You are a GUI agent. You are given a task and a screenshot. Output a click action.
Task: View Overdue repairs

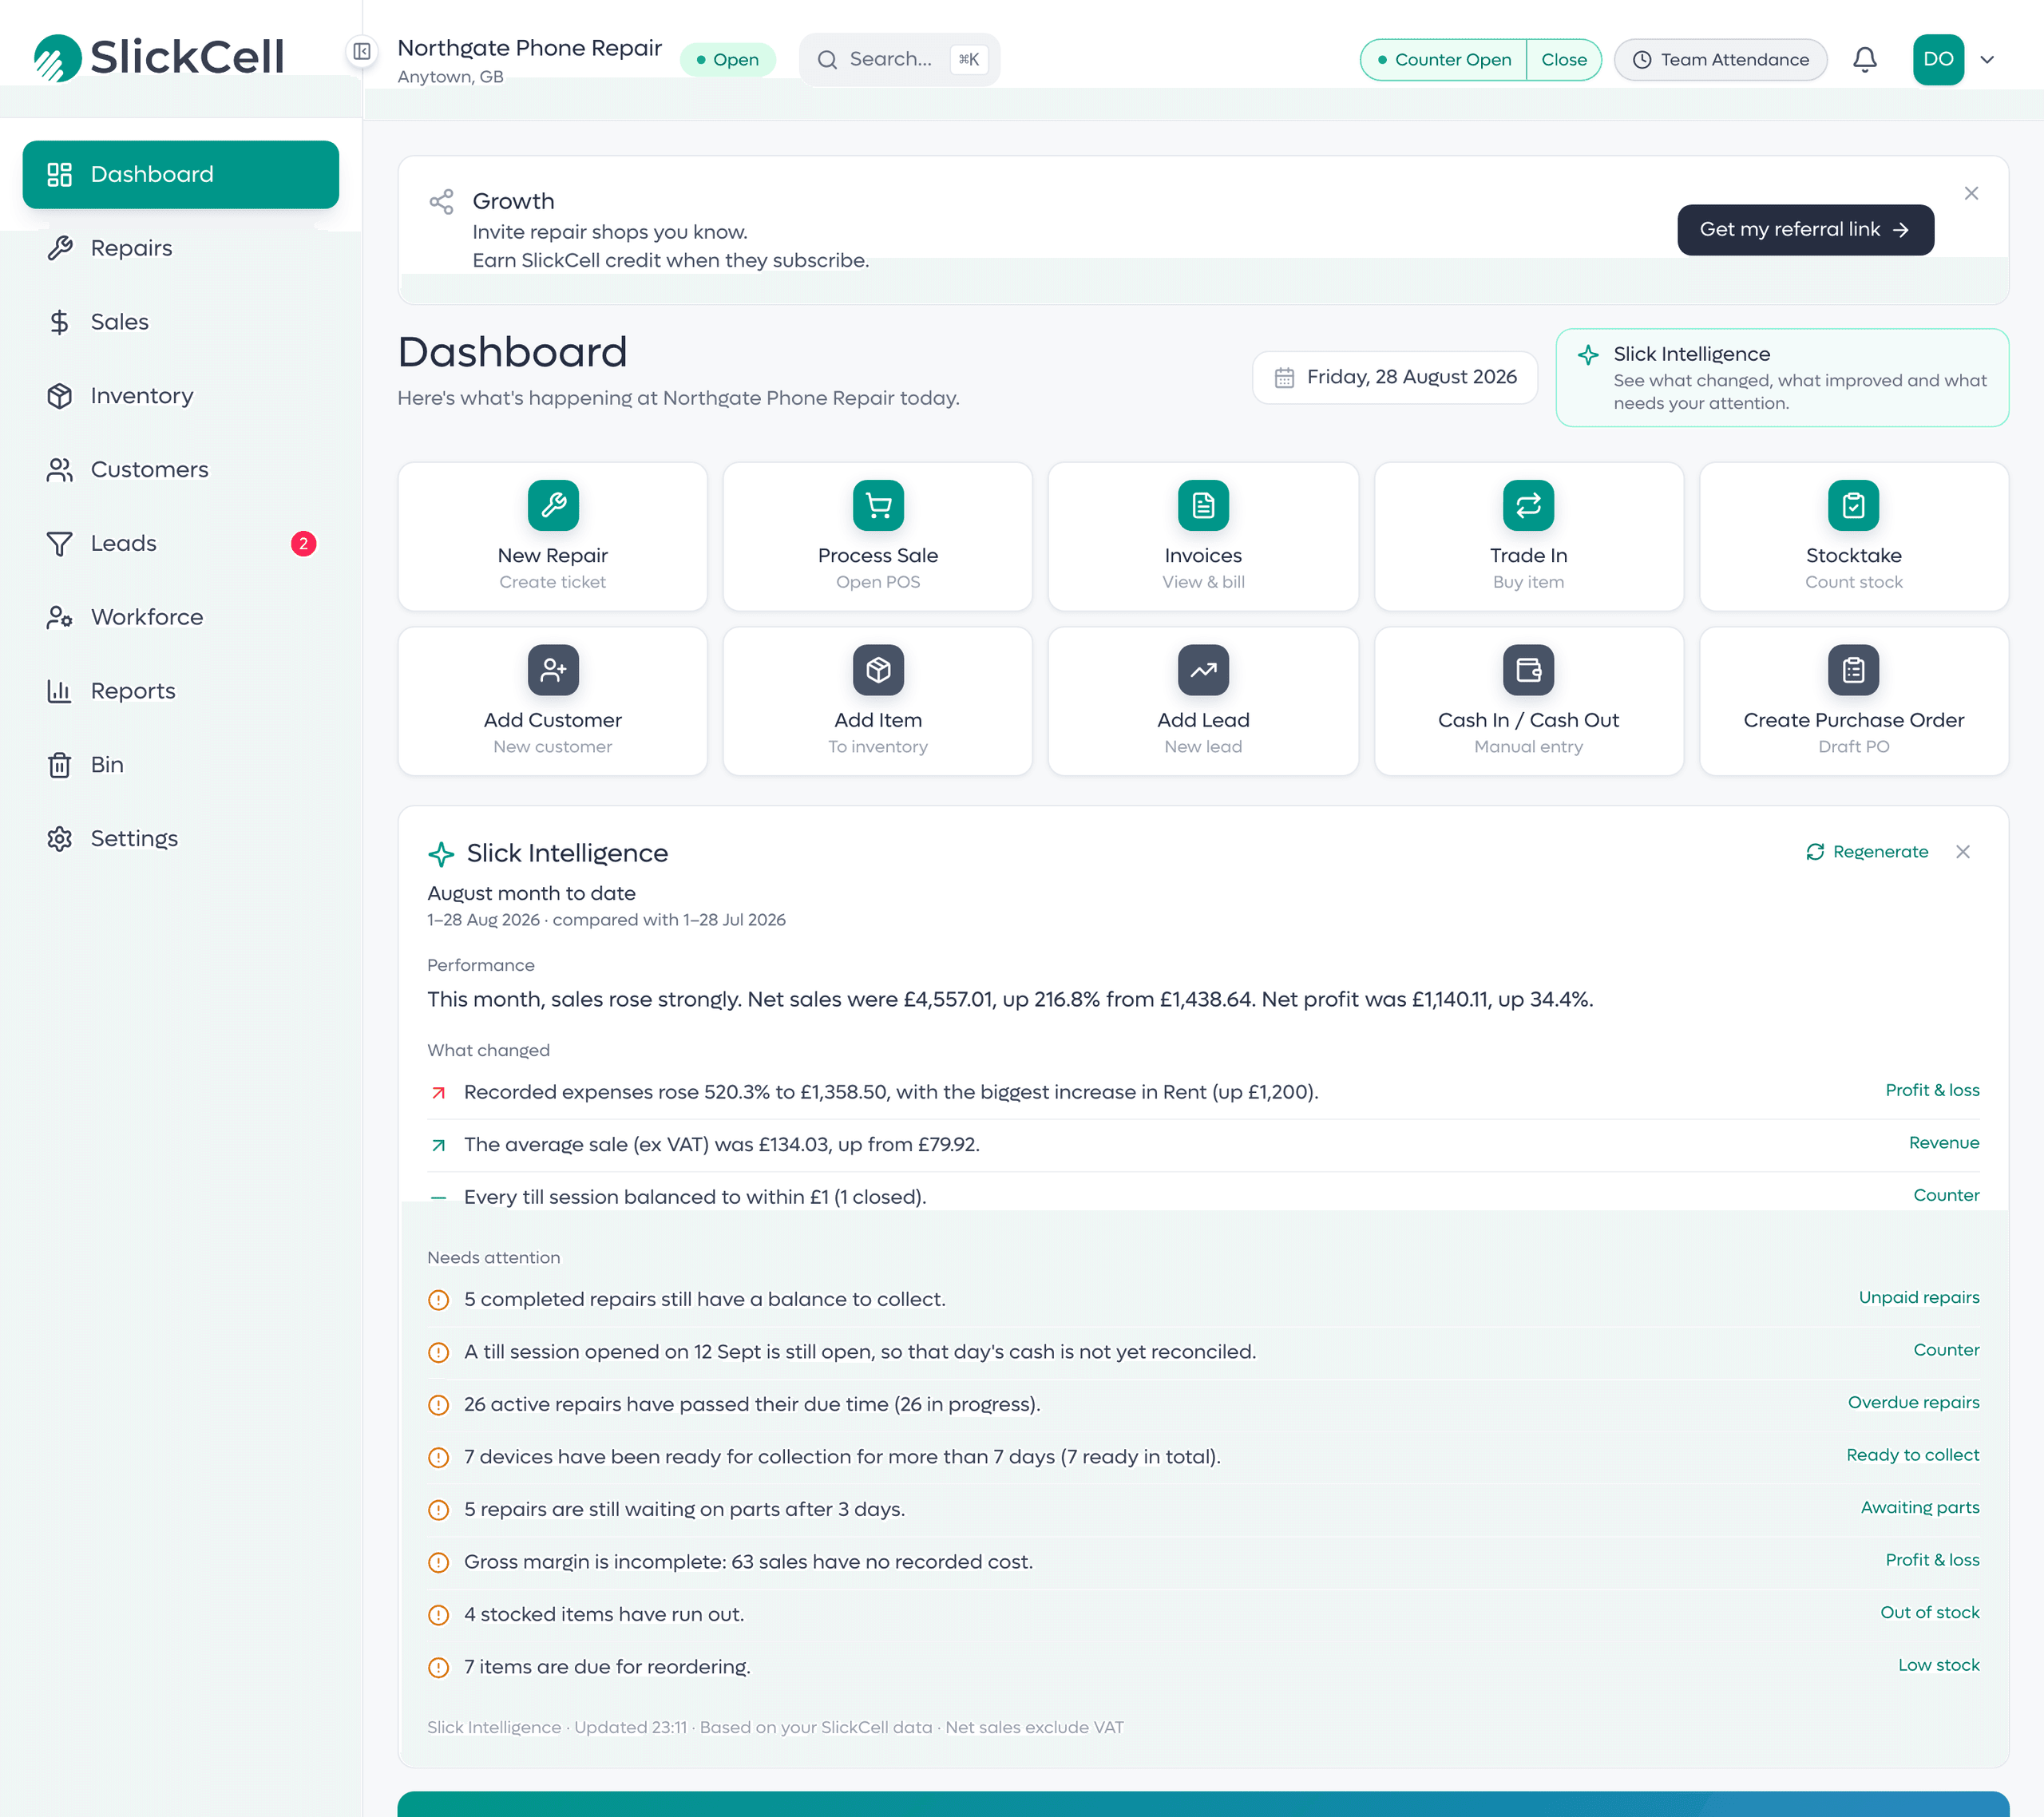1913,1402
